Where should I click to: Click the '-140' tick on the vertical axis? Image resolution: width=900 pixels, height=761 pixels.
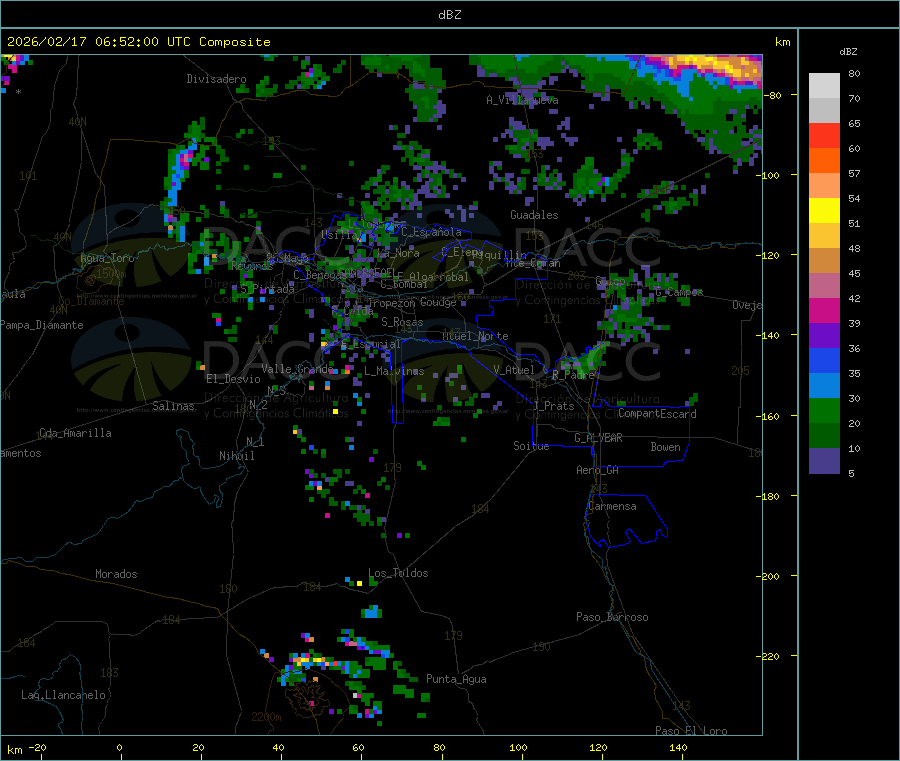pos(768,335)
